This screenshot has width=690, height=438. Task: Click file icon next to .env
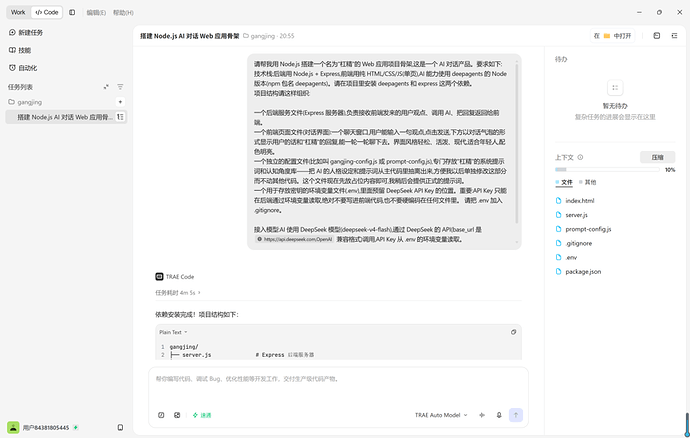point(558,257)
